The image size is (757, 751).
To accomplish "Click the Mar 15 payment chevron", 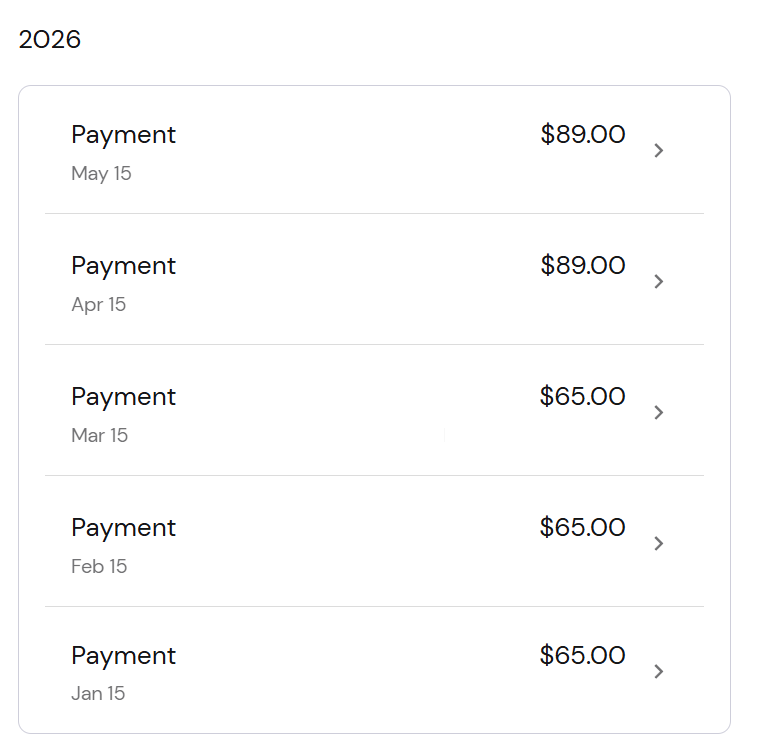I will pos(659,412).
